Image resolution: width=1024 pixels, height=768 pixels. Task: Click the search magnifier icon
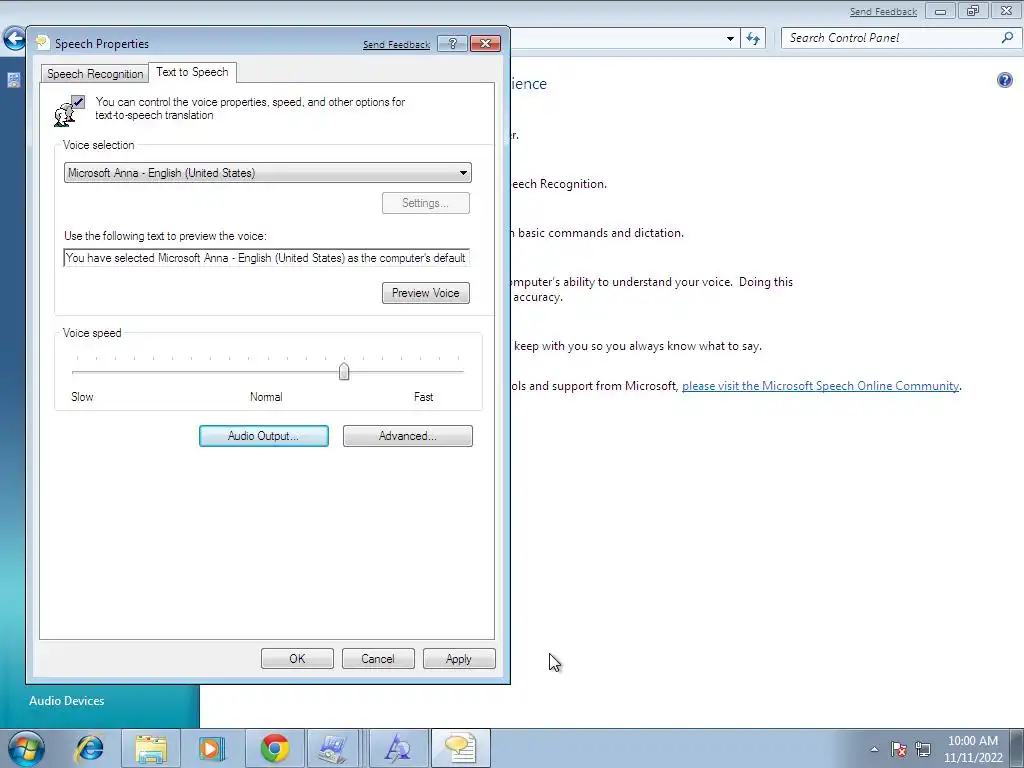(1008, 38)
